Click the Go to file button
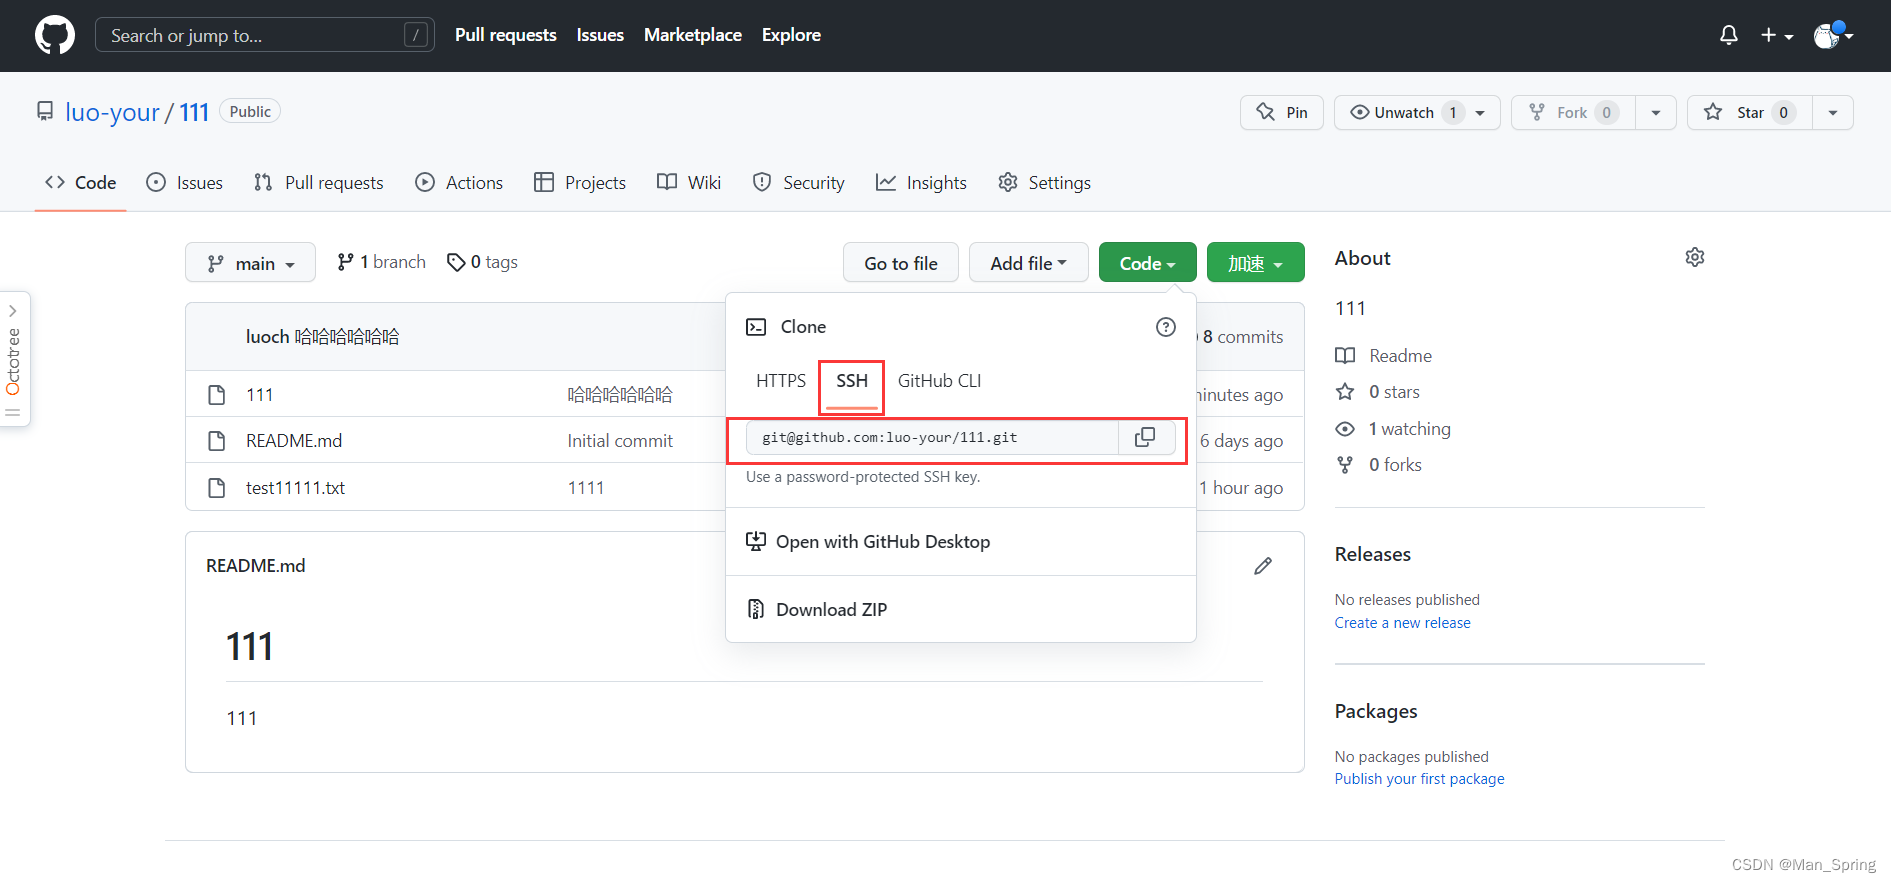Viewport: 1891px width, 883px height. (x=901, y=263)
